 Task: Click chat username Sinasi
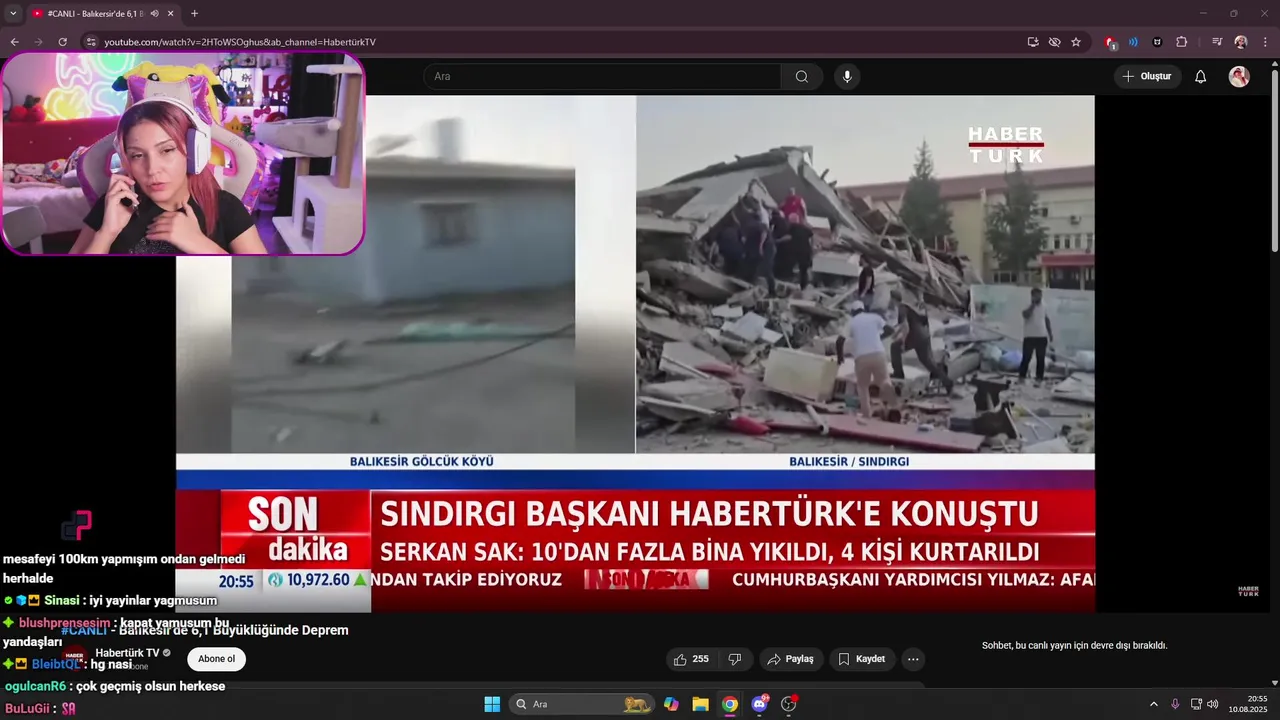coord(61,600)
